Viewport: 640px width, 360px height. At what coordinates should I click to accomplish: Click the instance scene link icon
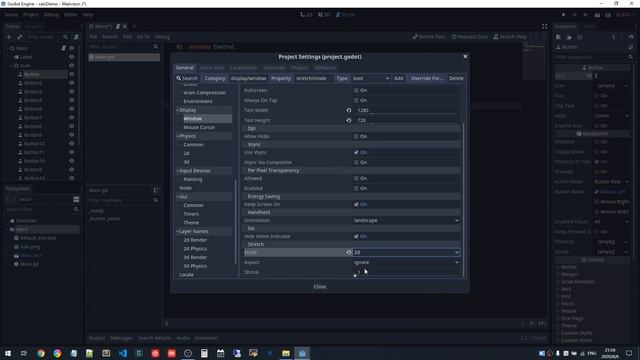pyautogui.click(x=19, y=37)
